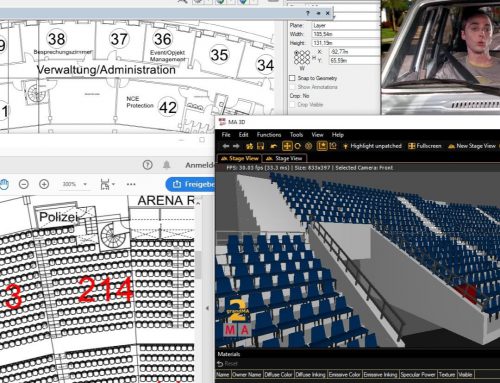Open notifications bell in PDF viewer
500x383 pixels.
pyautogui.click(x=167, y=165)
